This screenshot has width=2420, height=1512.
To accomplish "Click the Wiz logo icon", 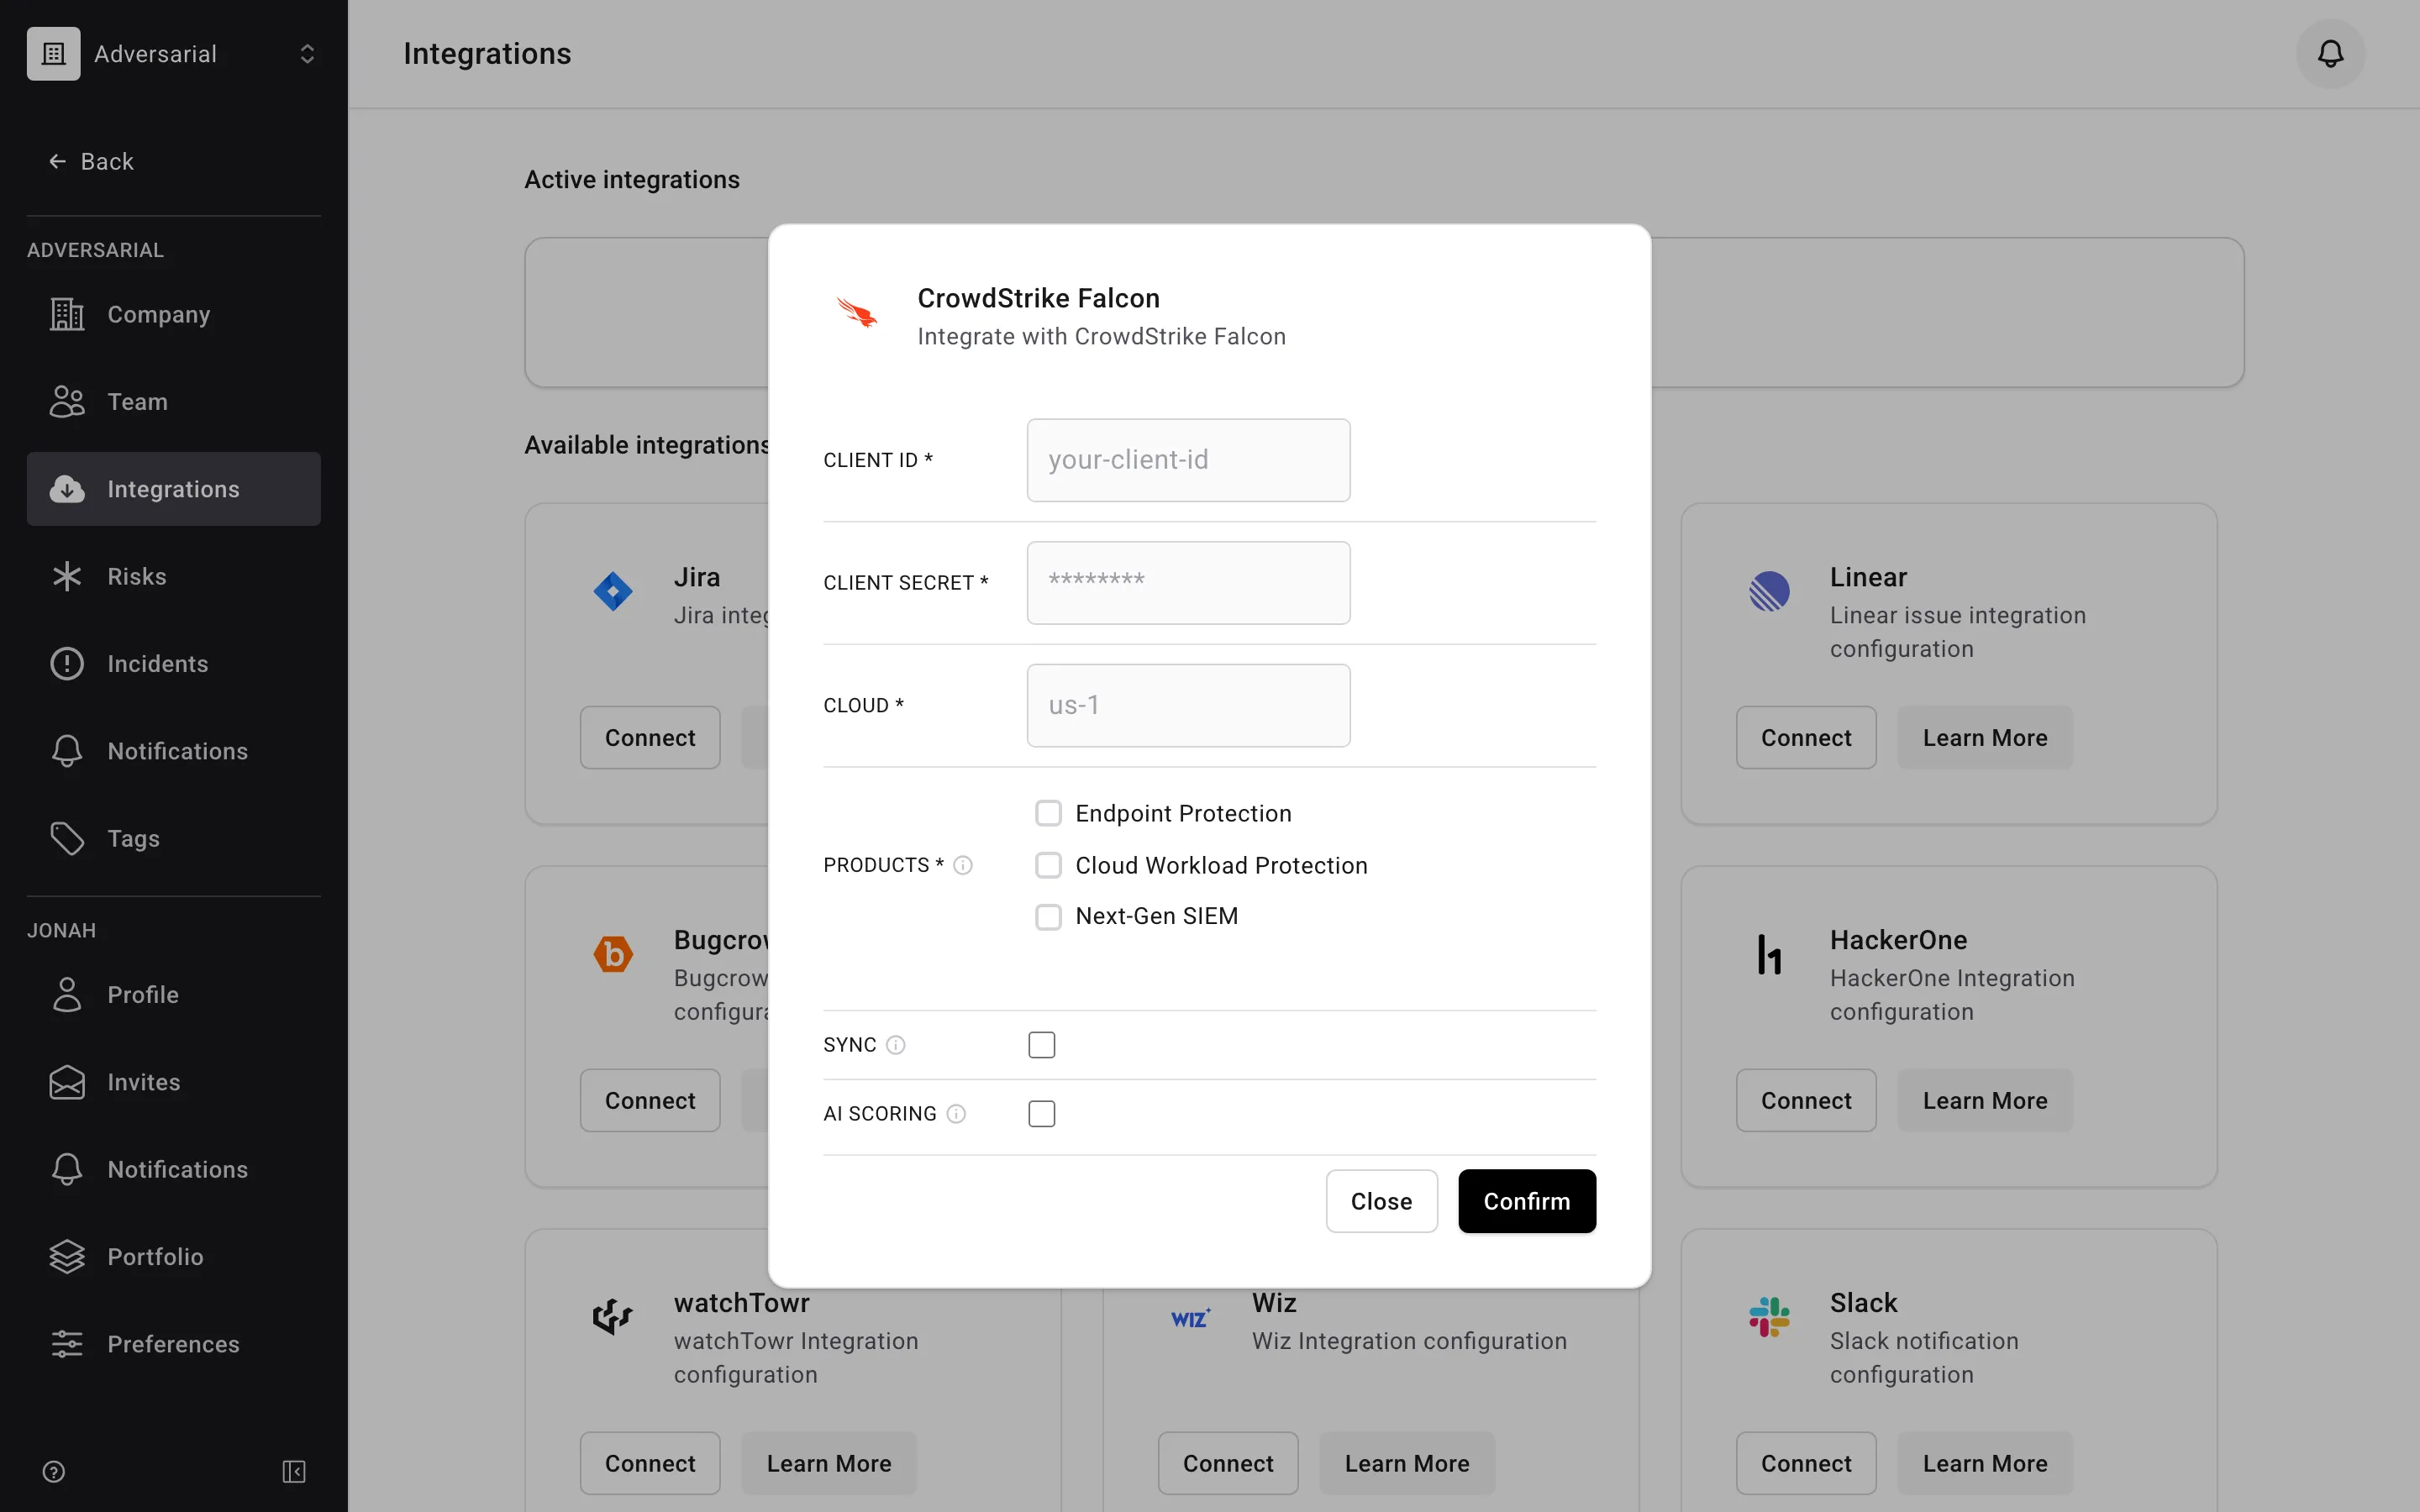I will 1191,1318.
